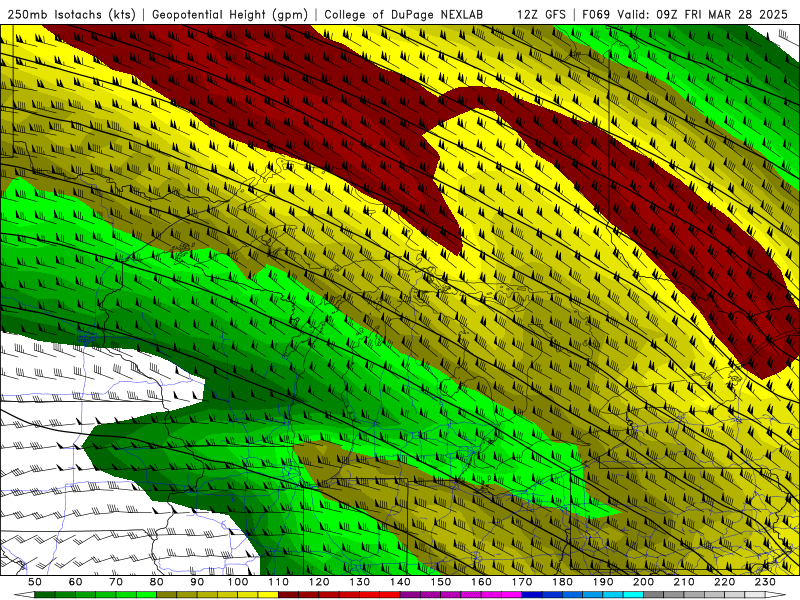
Task: Select the 90 knots legend label
Action: [197, 582]
